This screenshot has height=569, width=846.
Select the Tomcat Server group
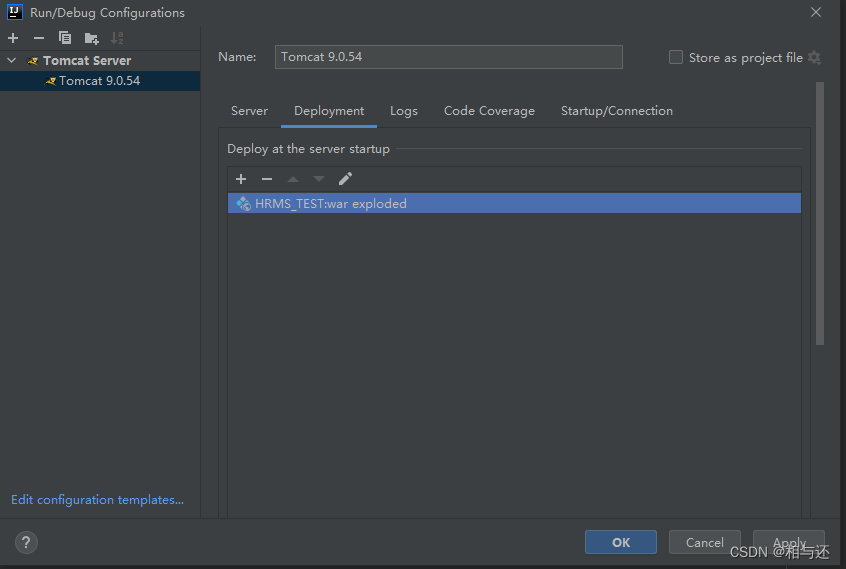[87, 60]
